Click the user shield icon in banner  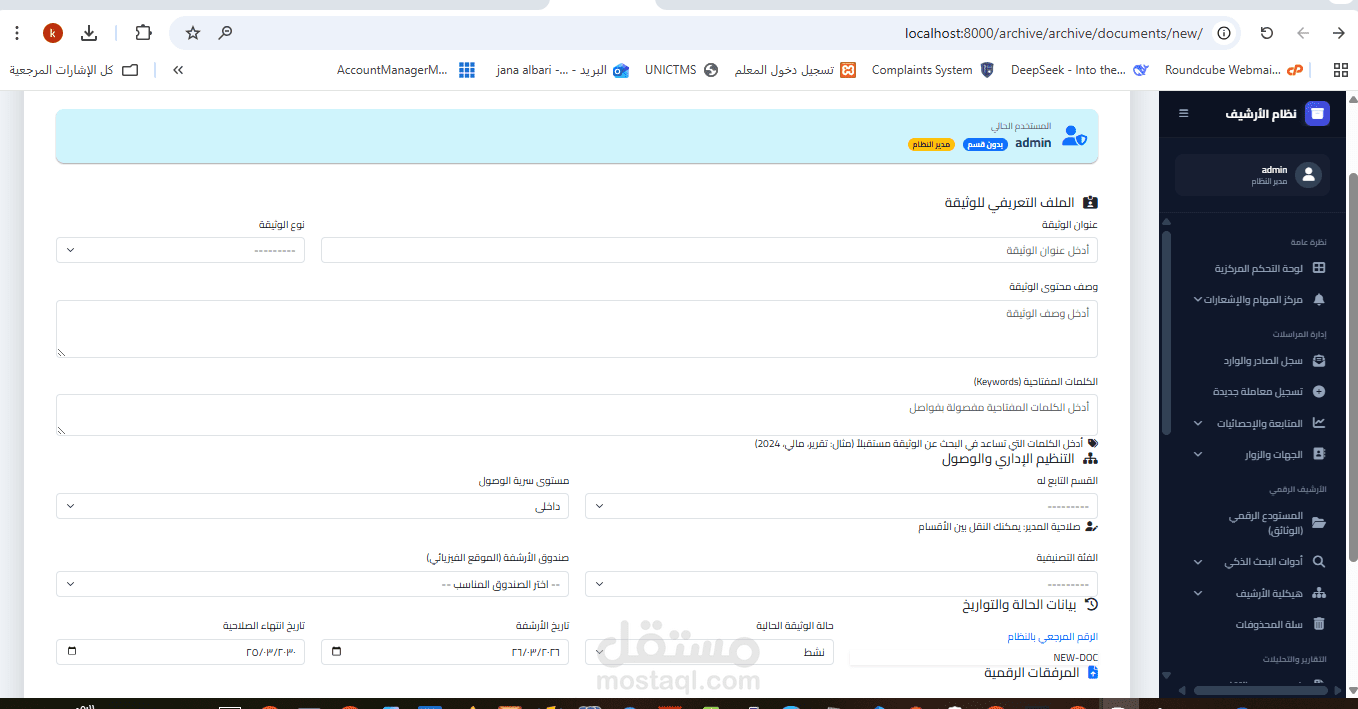point(1074,136)
